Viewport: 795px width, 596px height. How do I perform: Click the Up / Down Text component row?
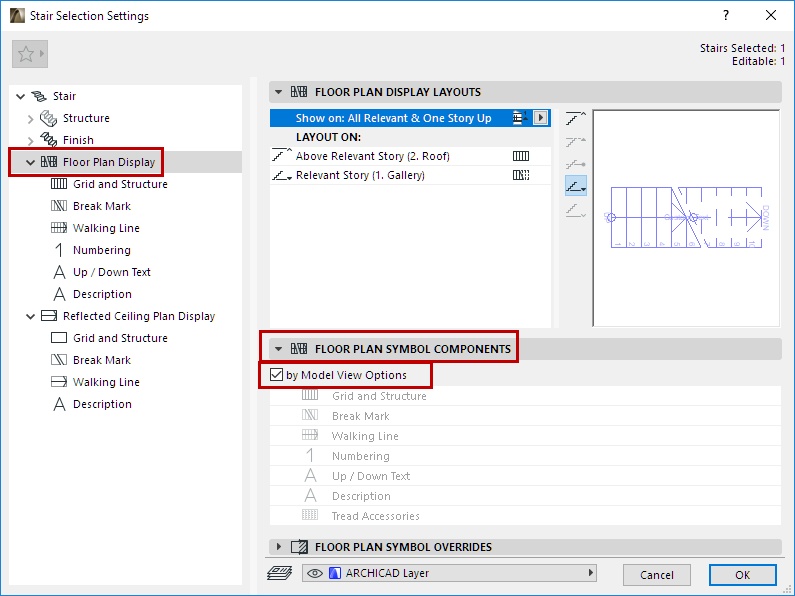coord(525,476)
